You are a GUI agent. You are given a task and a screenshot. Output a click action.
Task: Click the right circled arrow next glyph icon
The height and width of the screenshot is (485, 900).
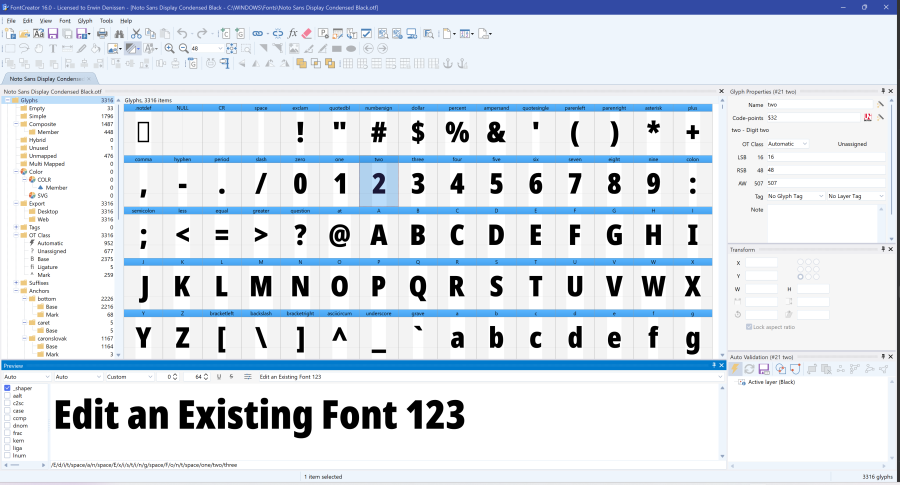point(382,49)
